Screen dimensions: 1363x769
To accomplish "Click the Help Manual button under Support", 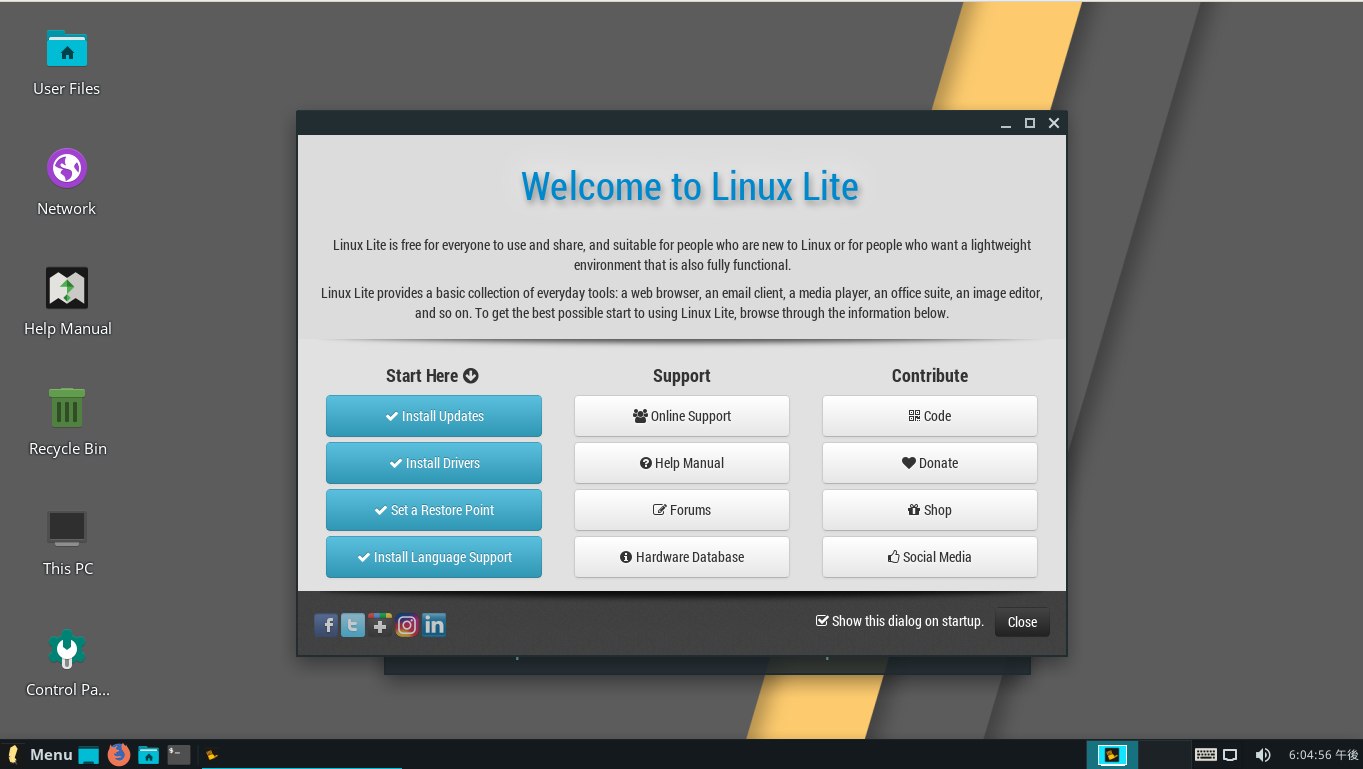I will pyautogui.click(x=682, y=463).
